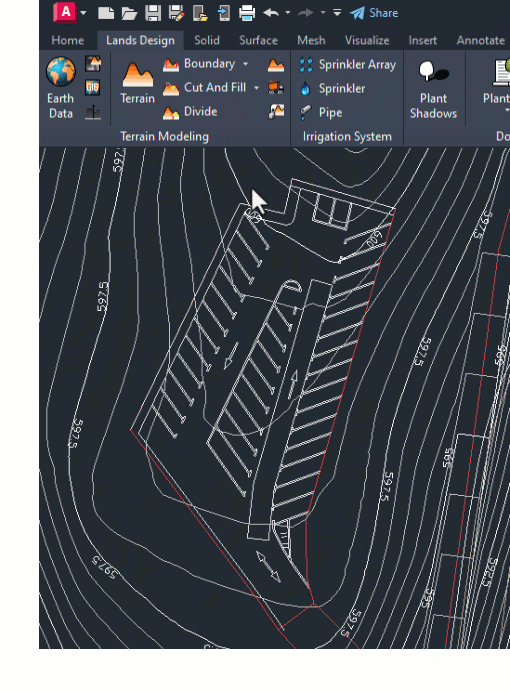
Task: Launch the Terrain tool
Action: coord(138,83)
